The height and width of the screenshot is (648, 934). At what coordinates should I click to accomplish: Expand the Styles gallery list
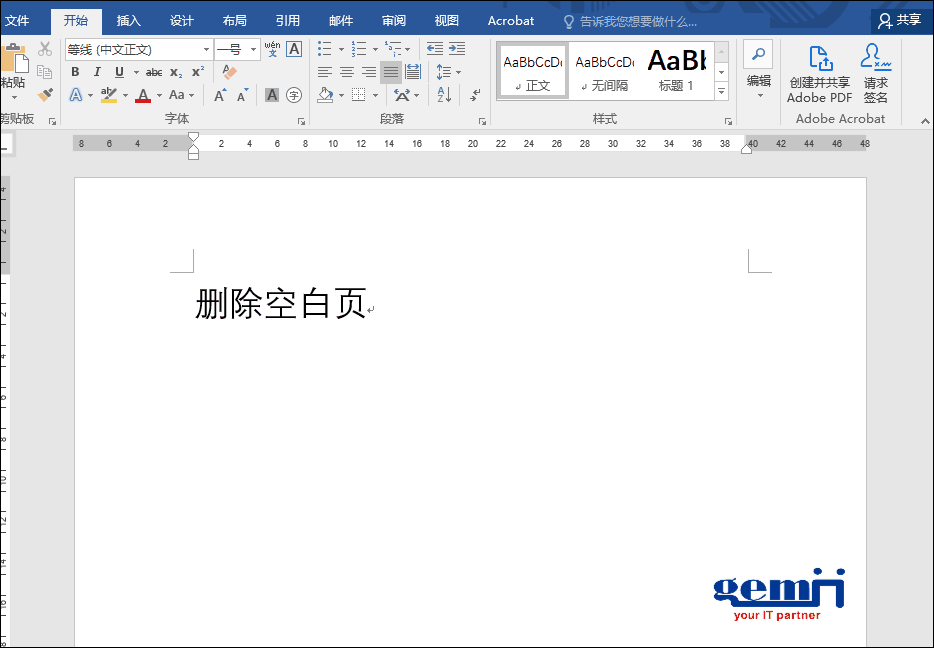[x=721, y=91]
